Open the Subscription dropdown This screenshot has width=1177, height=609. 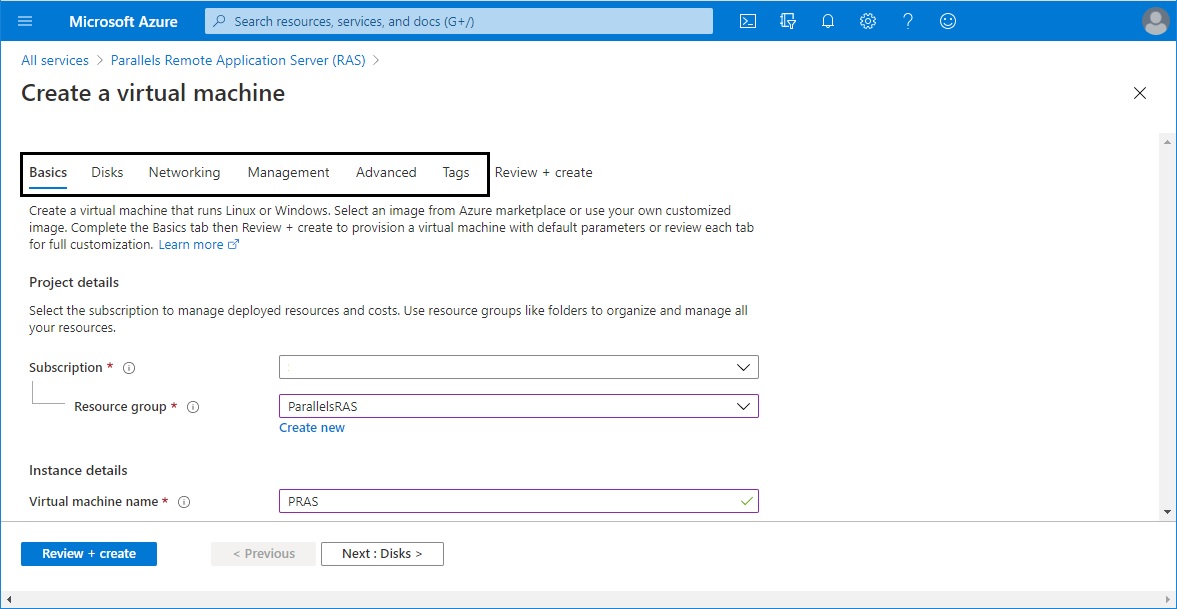click(x=743, y=367)
